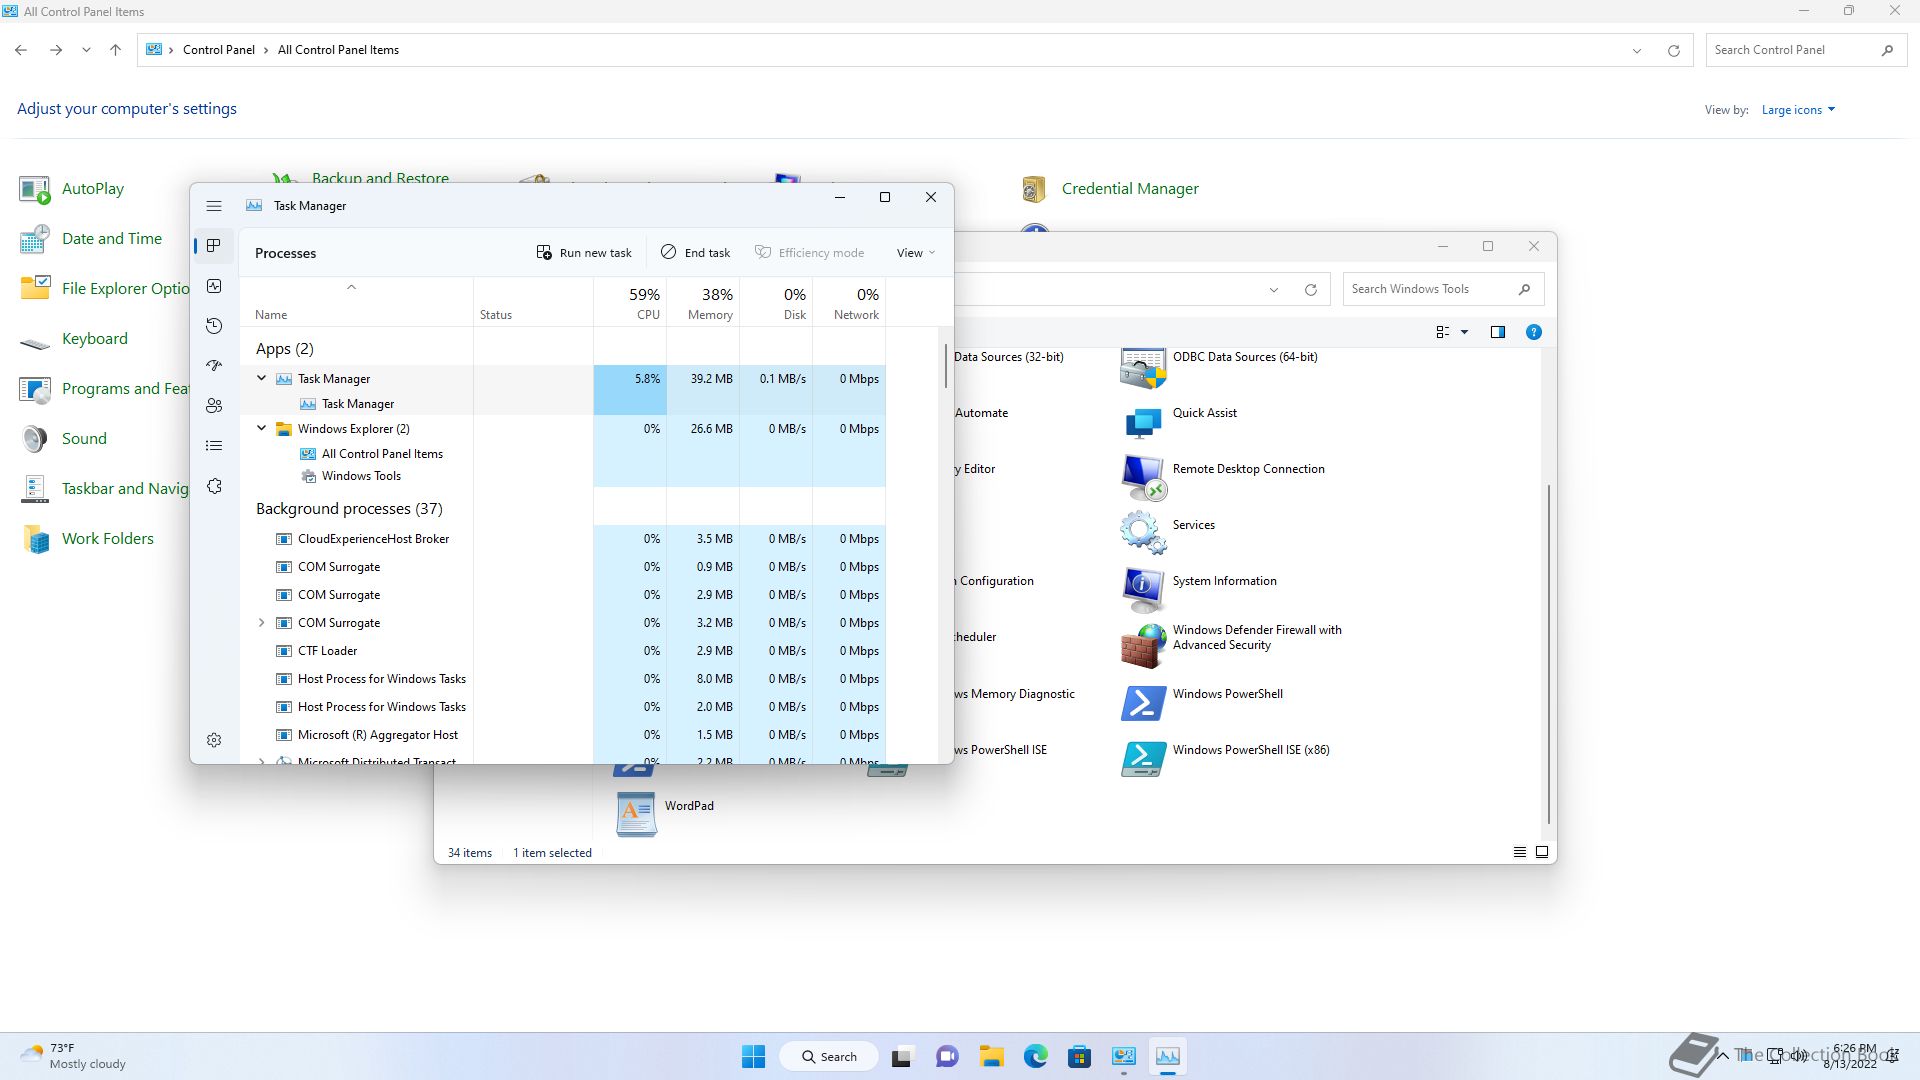Open Users page in Task Manager sidebar
Screen dimensions: 1920x1080
pyautogui.click(x=214, y=406)
